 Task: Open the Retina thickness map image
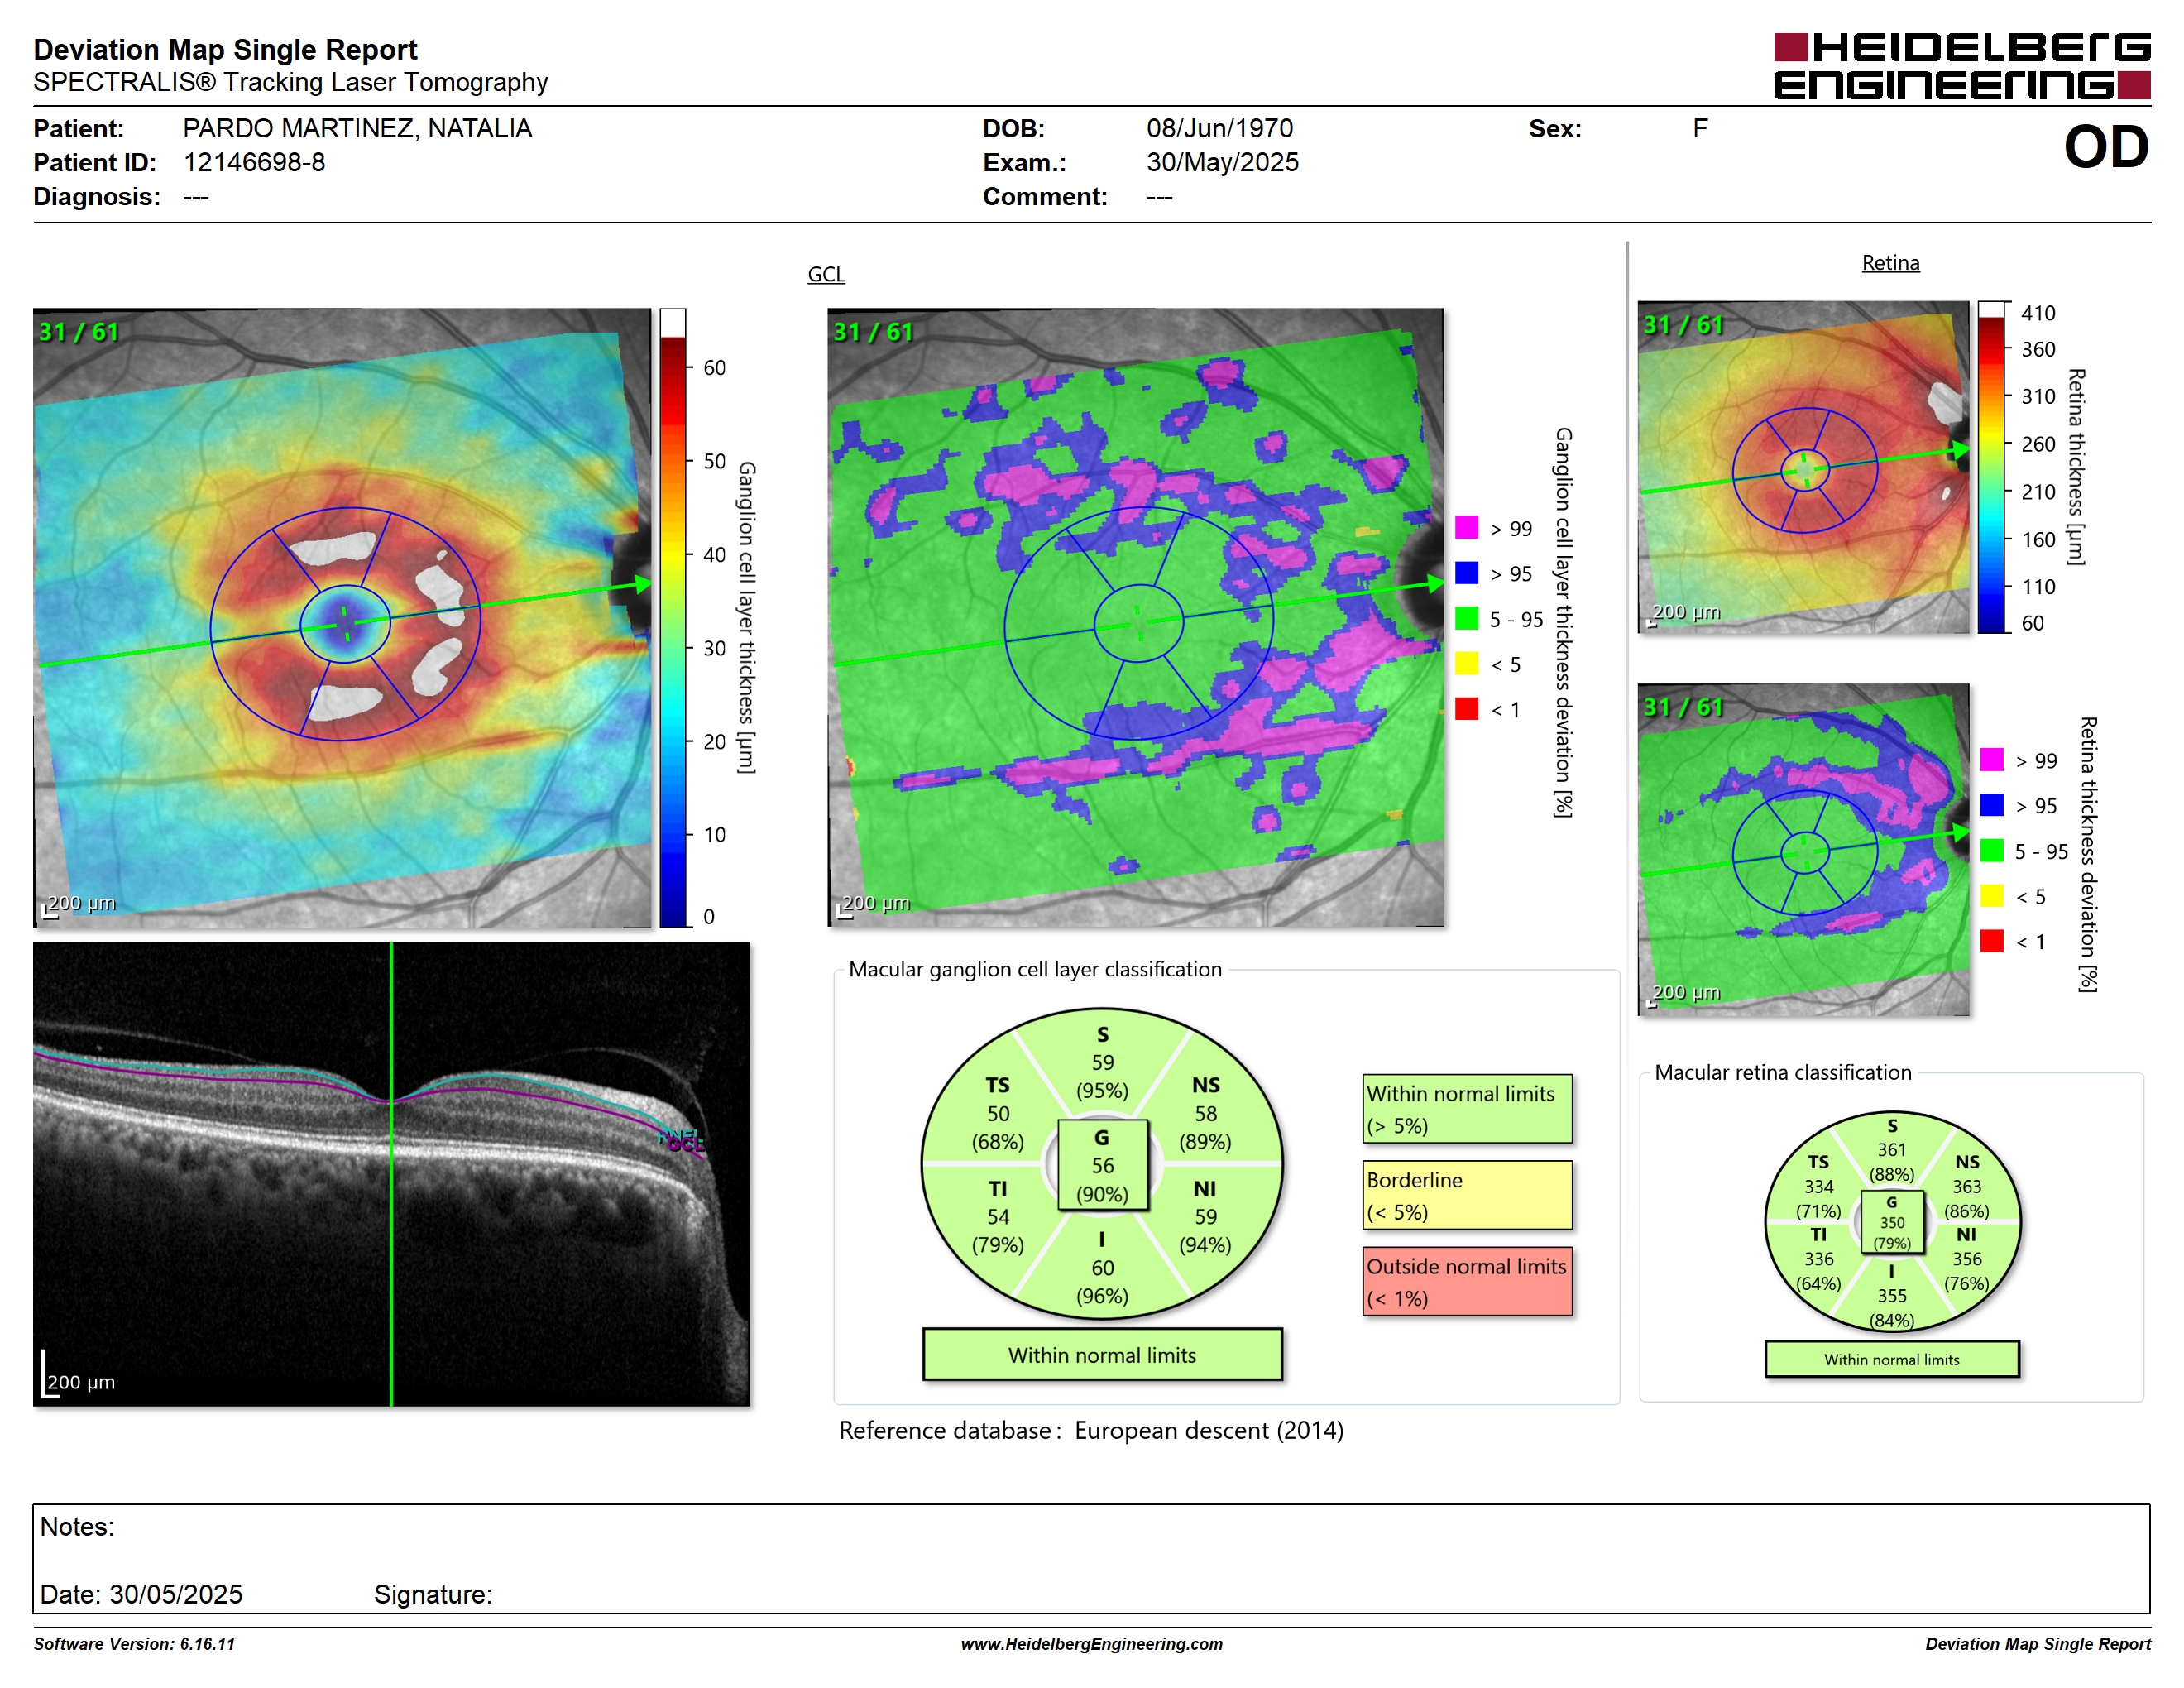[x=1804, y=467]
